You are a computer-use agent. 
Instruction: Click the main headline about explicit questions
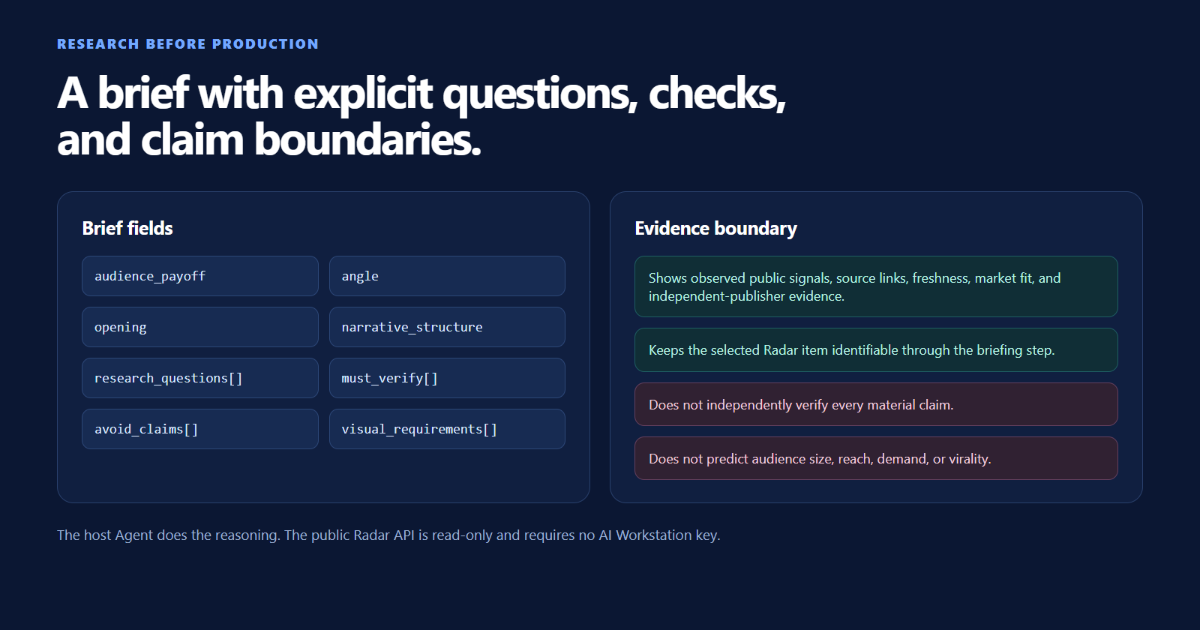coord(421,117)
